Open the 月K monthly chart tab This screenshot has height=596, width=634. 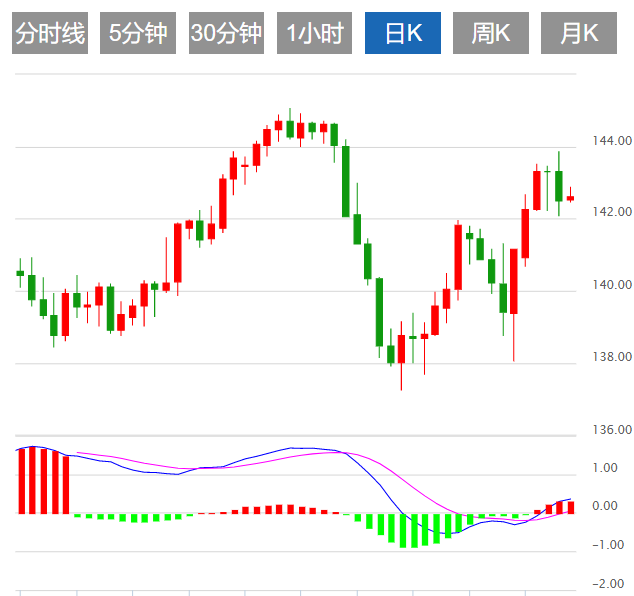(579, 34)
